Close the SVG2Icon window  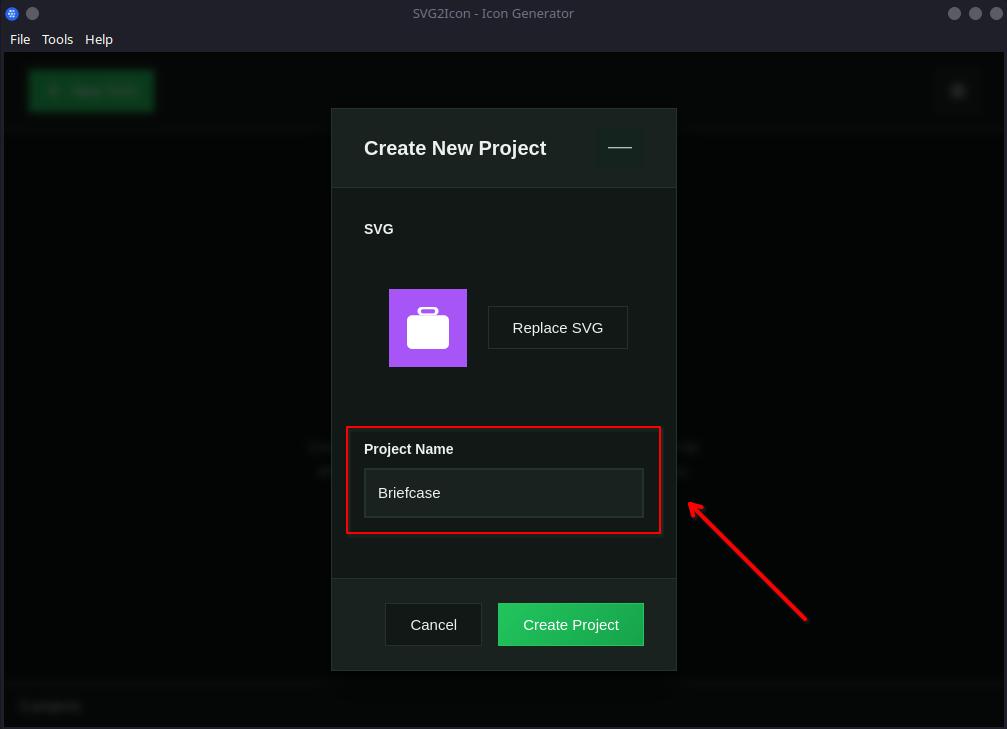point(996,13)
